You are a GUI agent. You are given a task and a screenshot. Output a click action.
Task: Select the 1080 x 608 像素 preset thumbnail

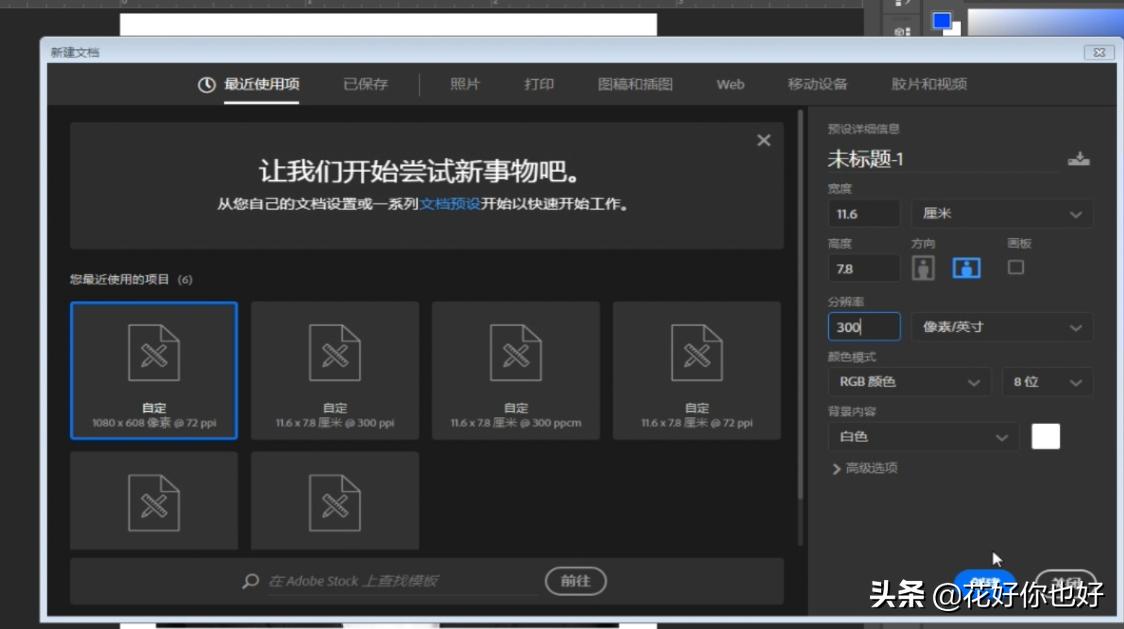pyautogui.click(x=153, y=370)
